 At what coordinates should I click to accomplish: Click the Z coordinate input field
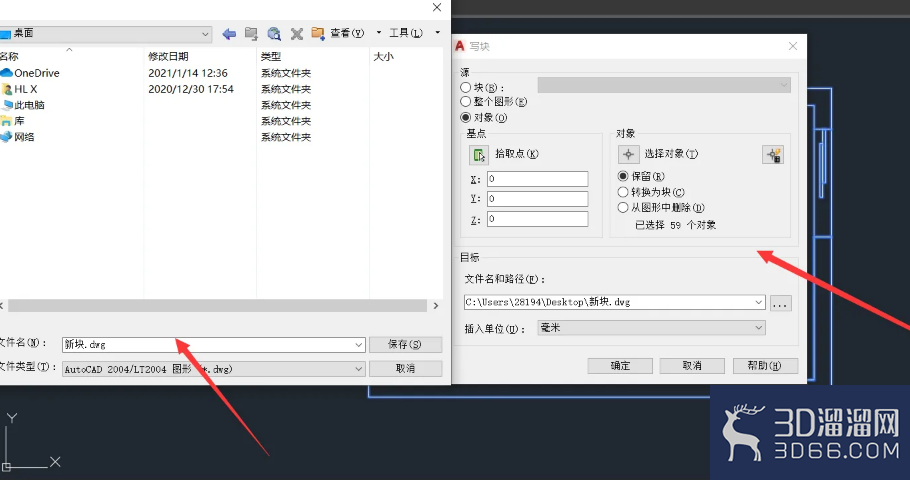tap(537, 219)
